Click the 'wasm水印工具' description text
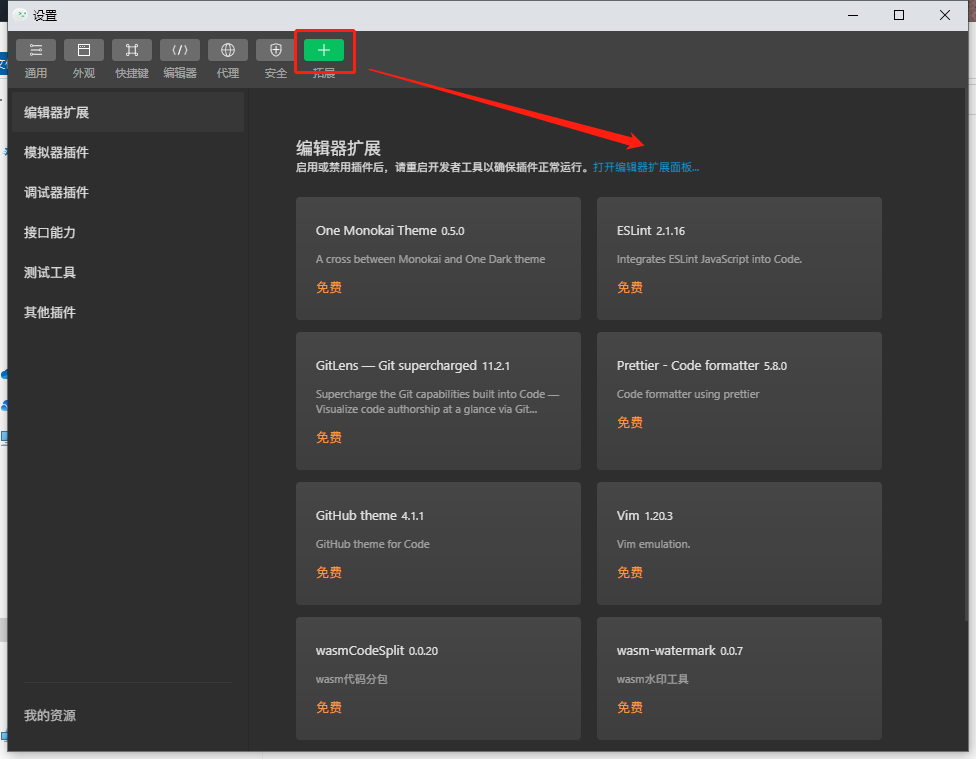 click(x=653, y=679)
